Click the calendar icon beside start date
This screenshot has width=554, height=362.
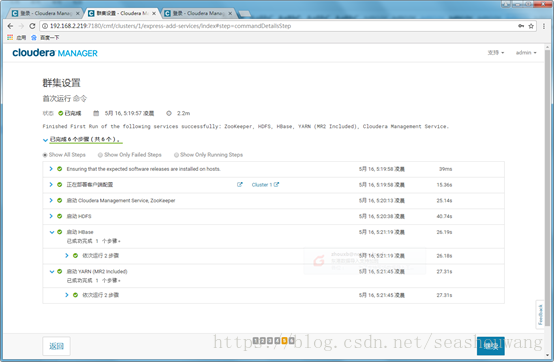click(x=96, y=113)
